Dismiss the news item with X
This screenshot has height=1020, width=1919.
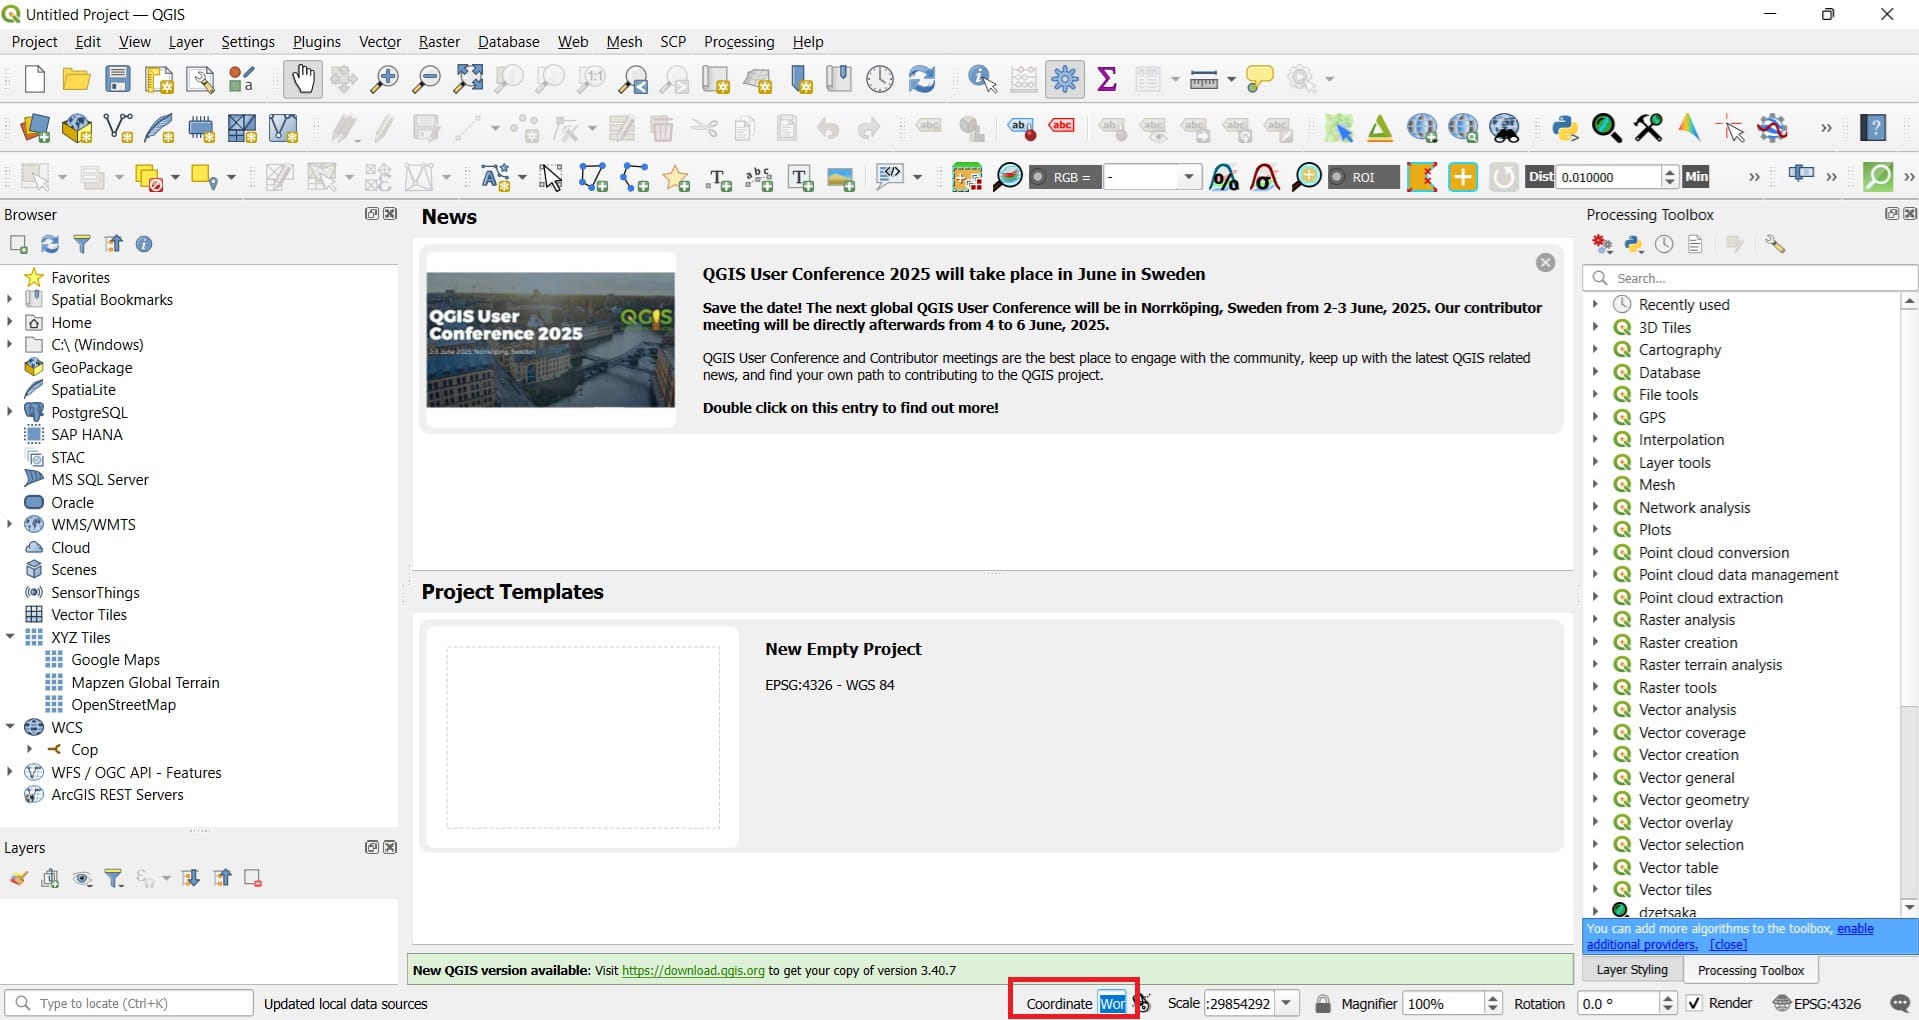coord(1545,262)
